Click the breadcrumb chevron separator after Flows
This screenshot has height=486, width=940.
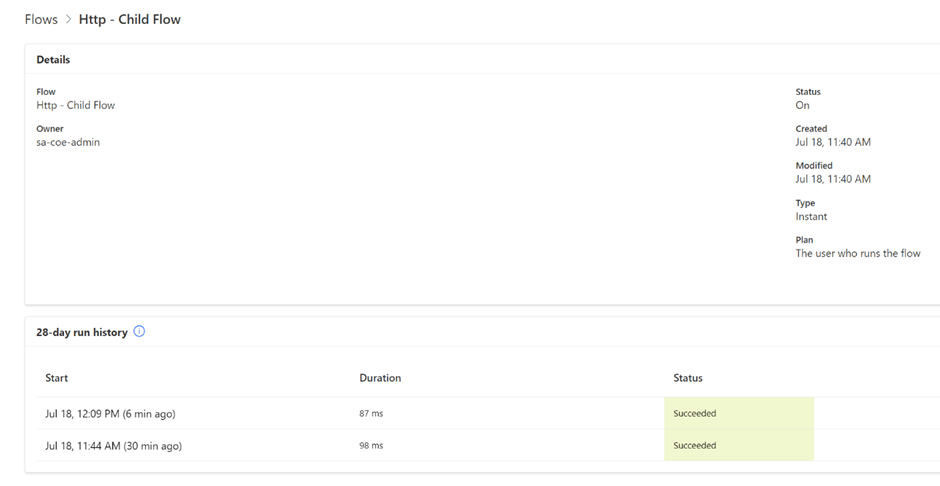[x=68, y=20]
